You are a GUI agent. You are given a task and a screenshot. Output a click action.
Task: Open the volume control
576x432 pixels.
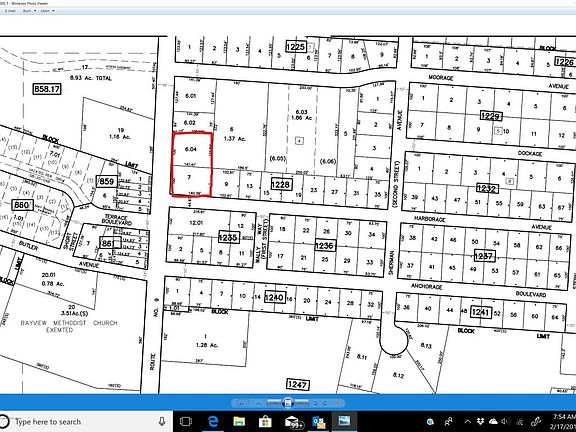pos(506,421)
